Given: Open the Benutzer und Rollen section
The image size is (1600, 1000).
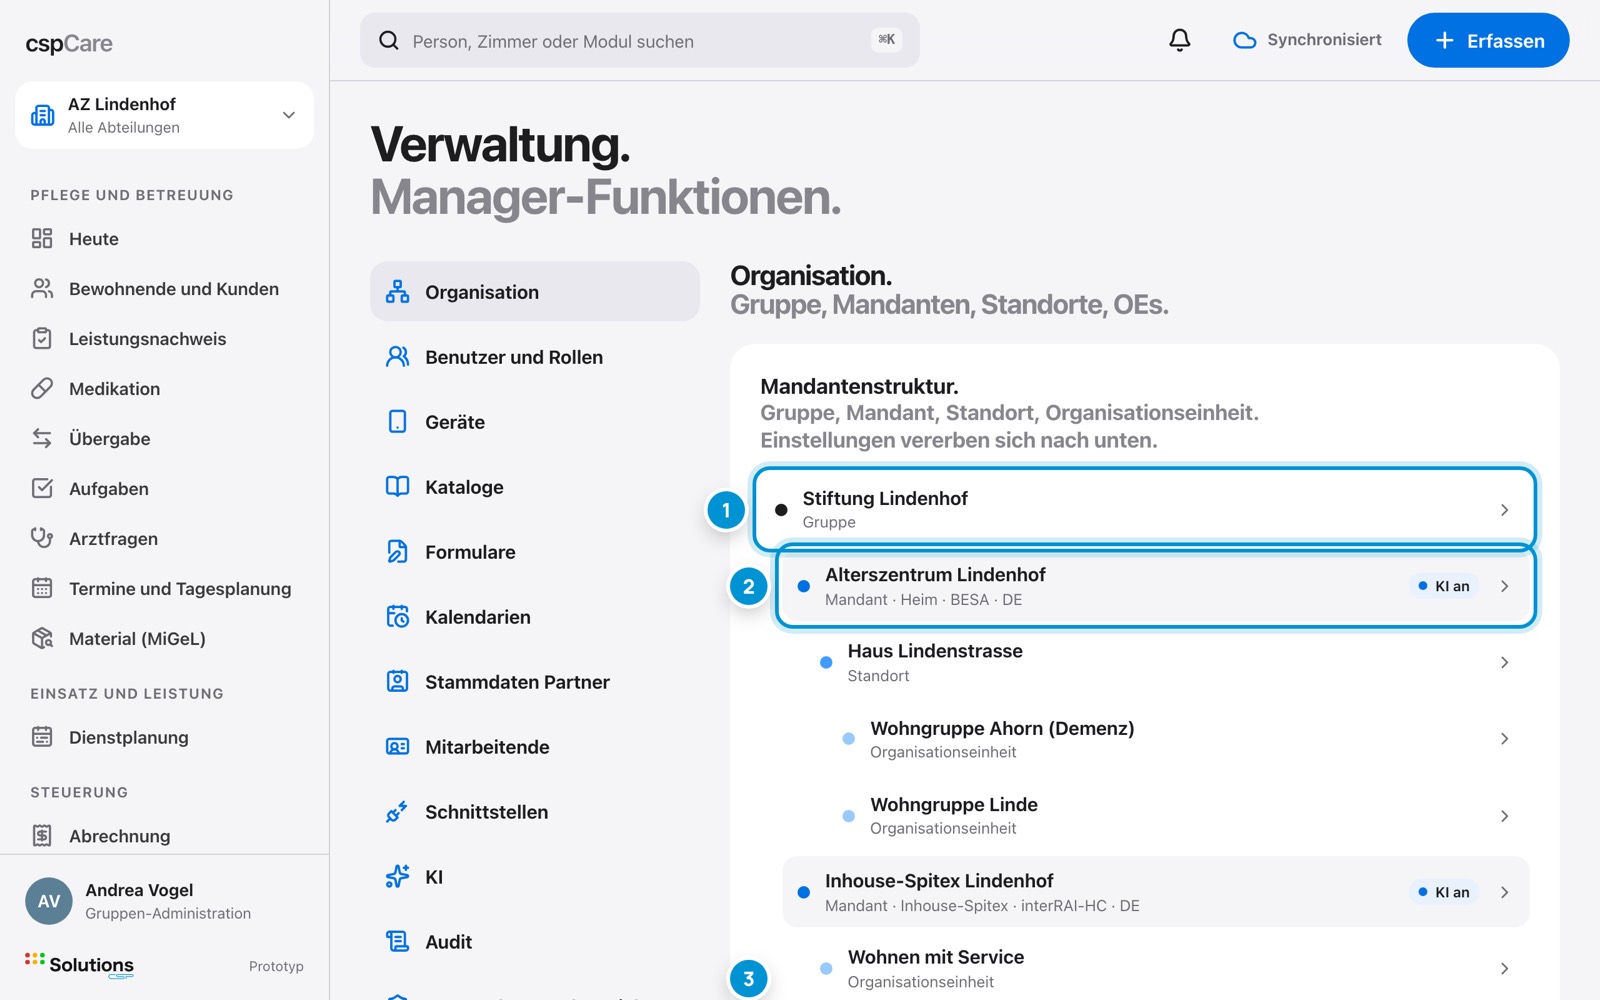Looking at the screenshot, I should click(x=535, y=356).
